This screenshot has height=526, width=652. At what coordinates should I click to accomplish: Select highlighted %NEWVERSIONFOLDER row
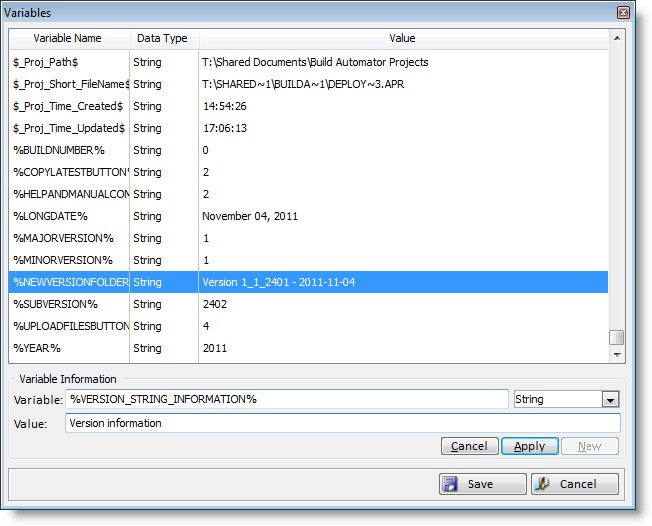308,282
